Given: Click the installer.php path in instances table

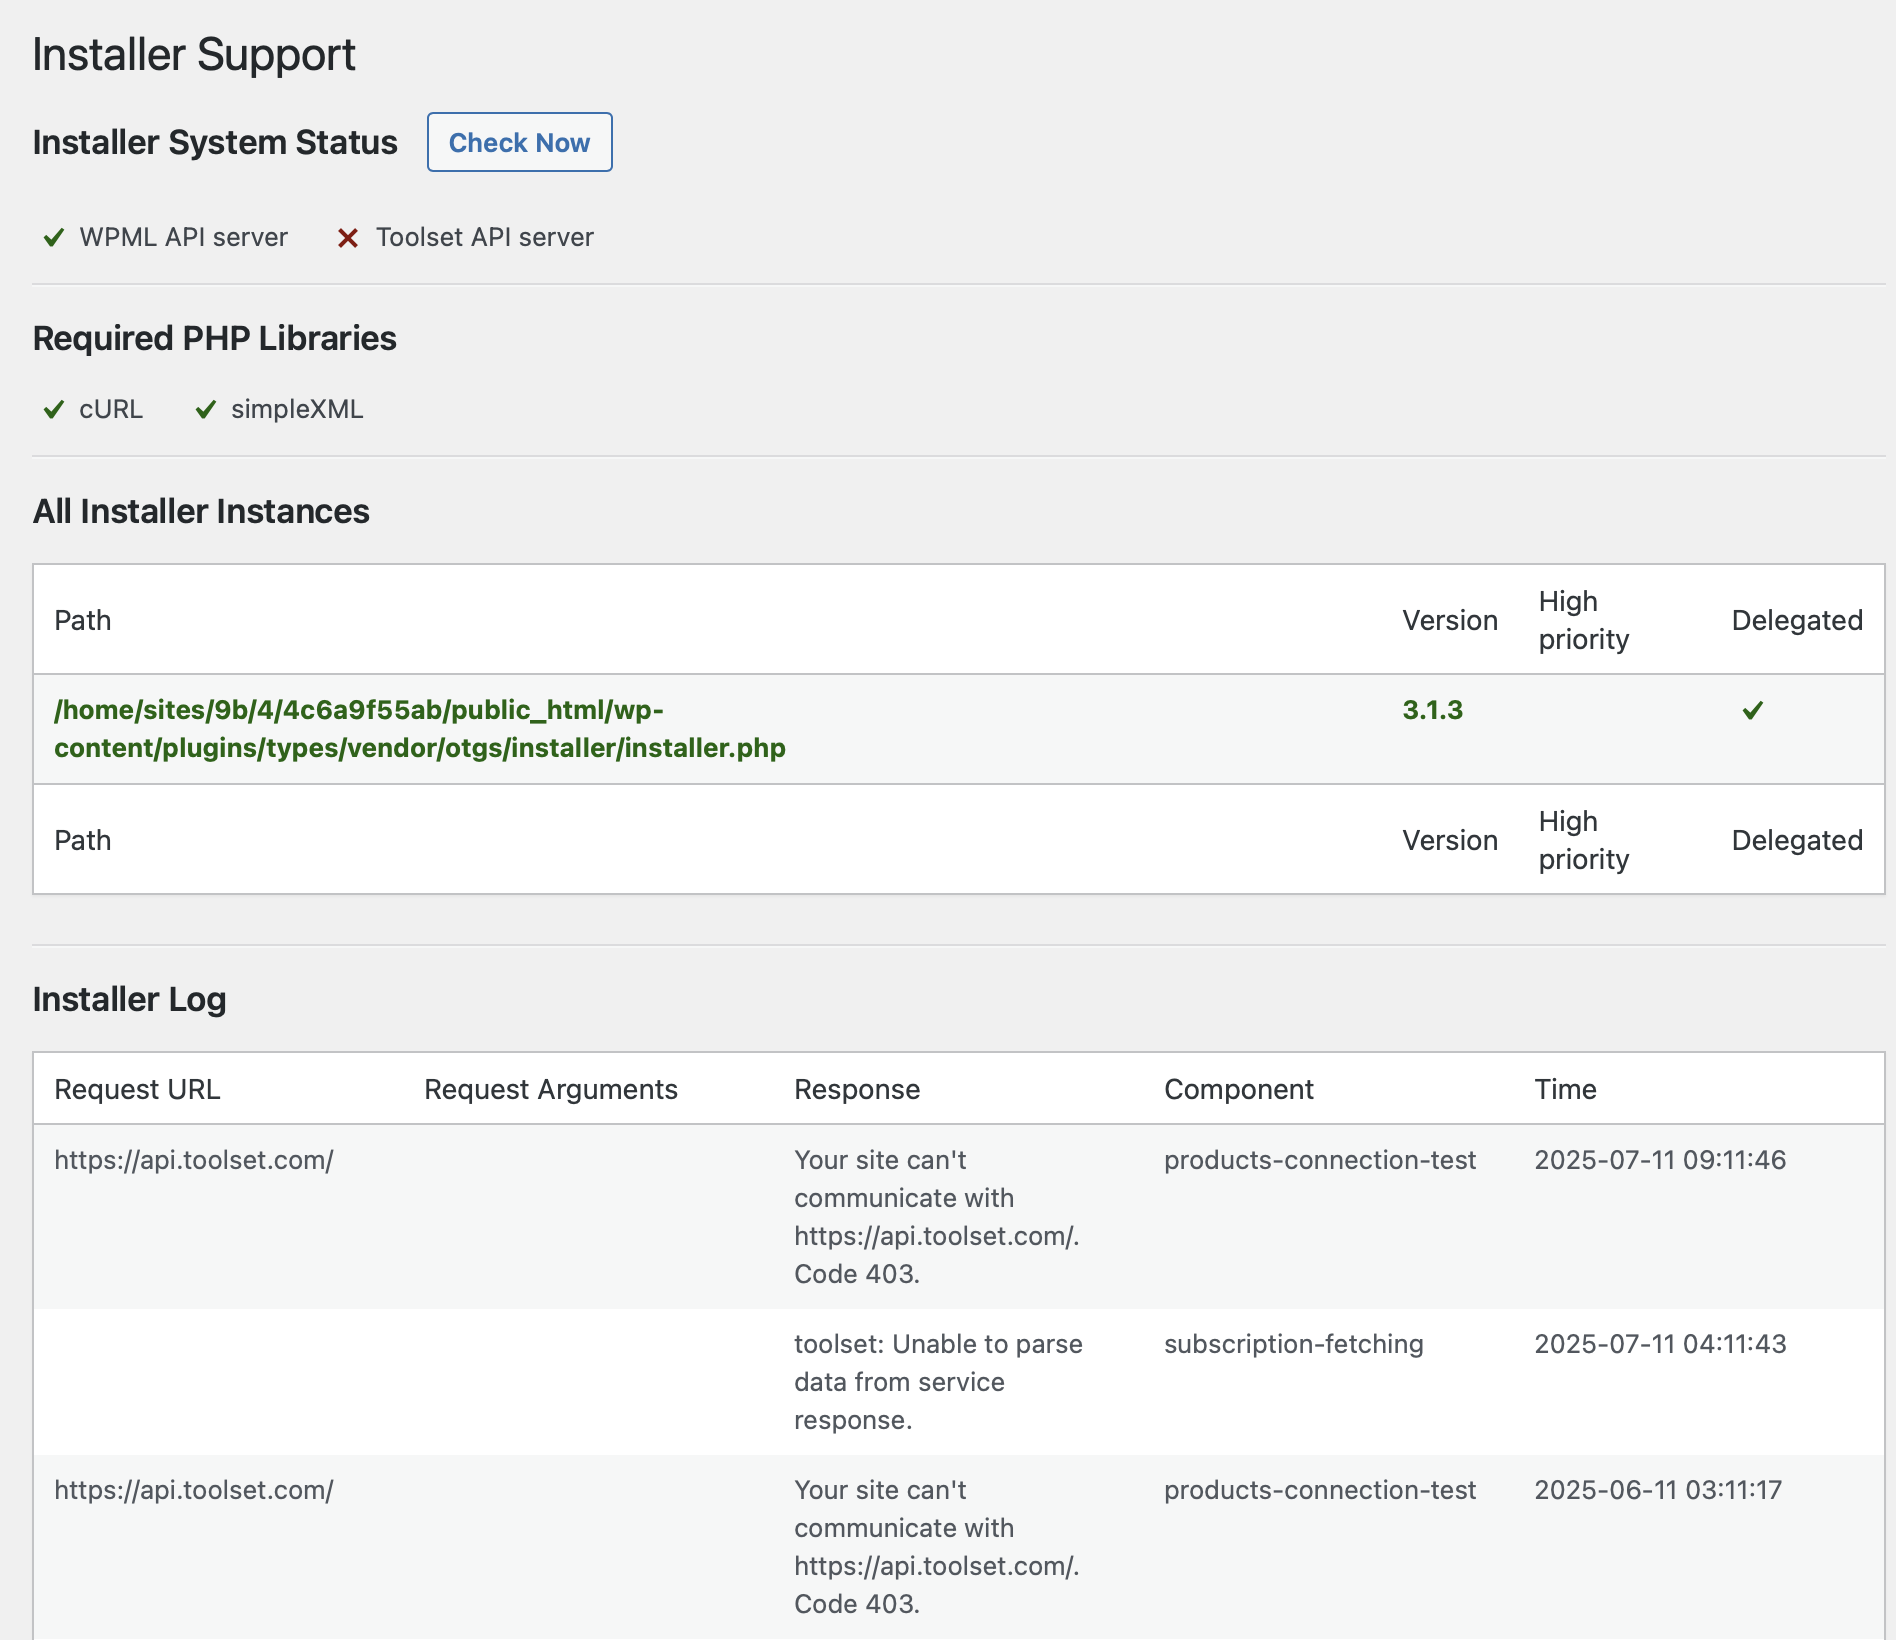Looking at the screenshot, I should [419, 729].
